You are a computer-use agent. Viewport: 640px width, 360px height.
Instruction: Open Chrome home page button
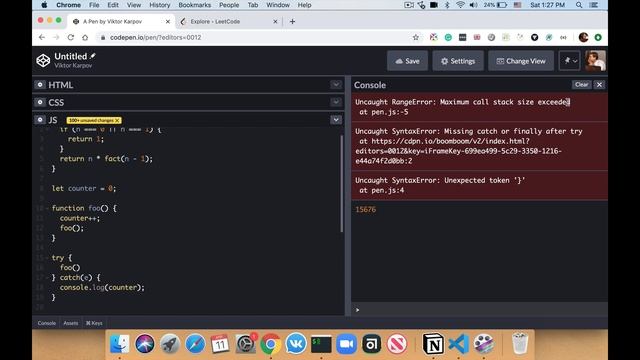point(85,38)
